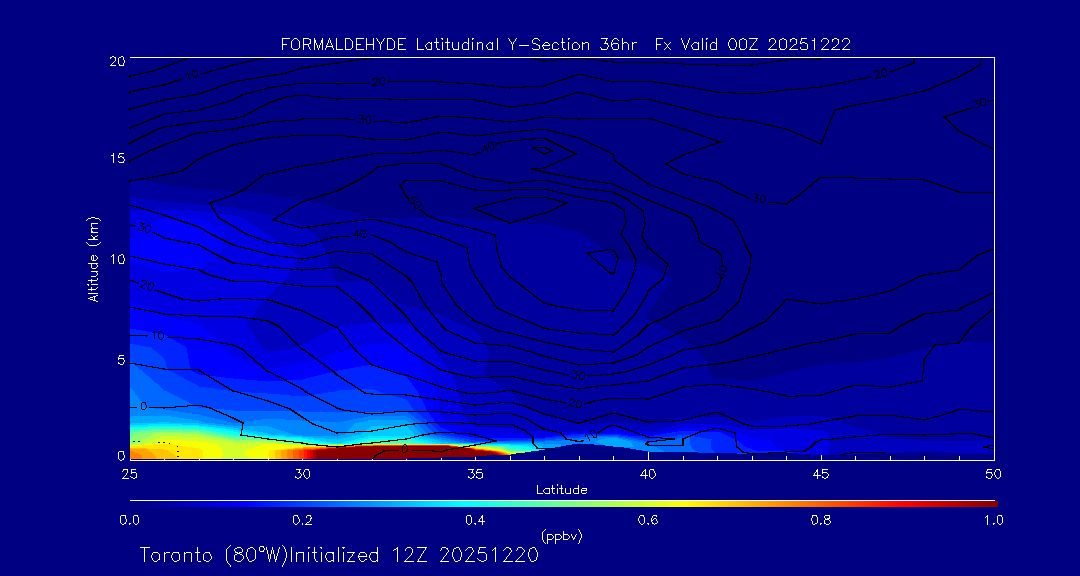
Task: Select the latitude axis tick label "25"
Action: click(129, 474)
